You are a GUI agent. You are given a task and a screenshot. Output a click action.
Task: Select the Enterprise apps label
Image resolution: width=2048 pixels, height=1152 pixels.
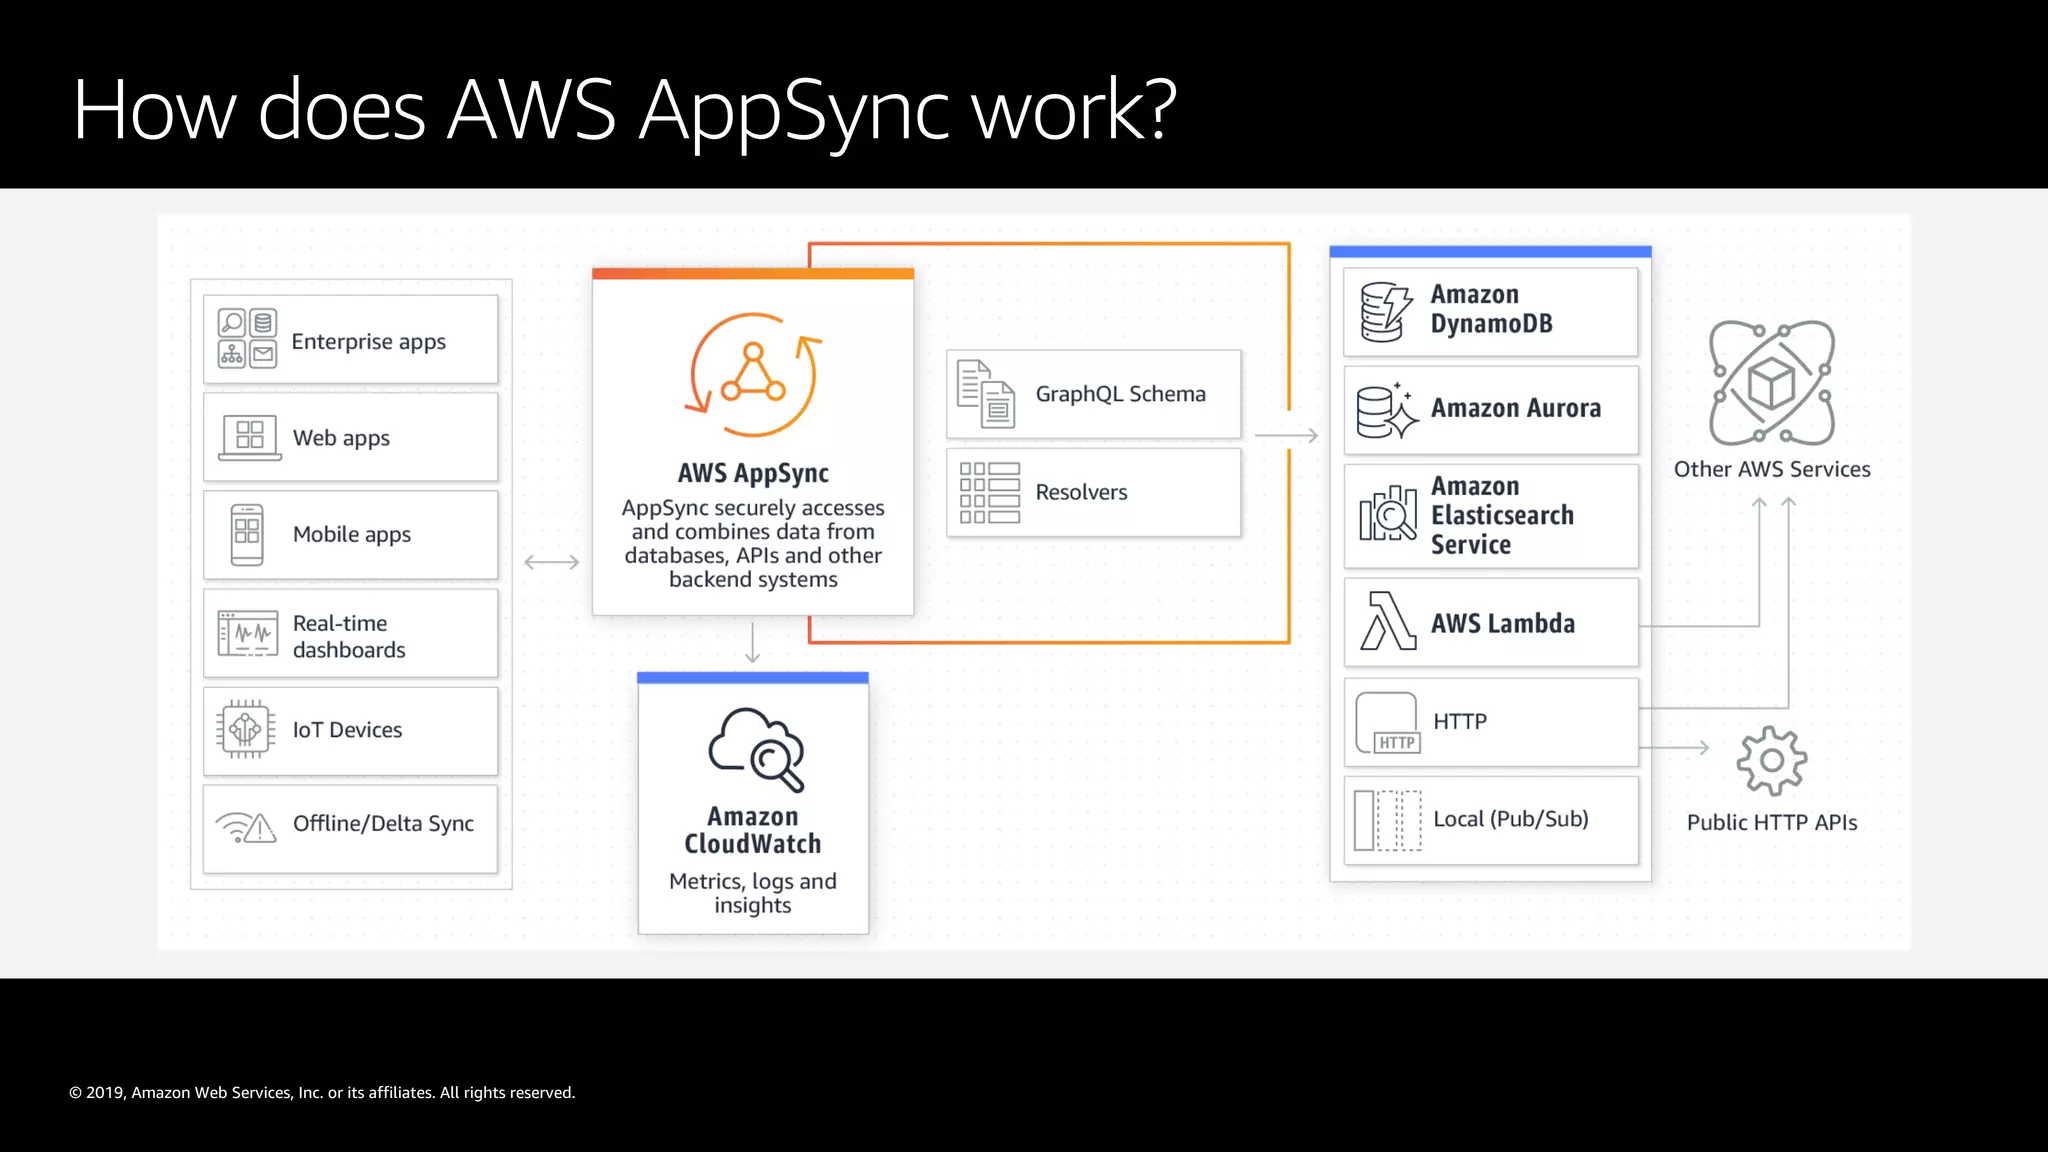coord(369,342)
